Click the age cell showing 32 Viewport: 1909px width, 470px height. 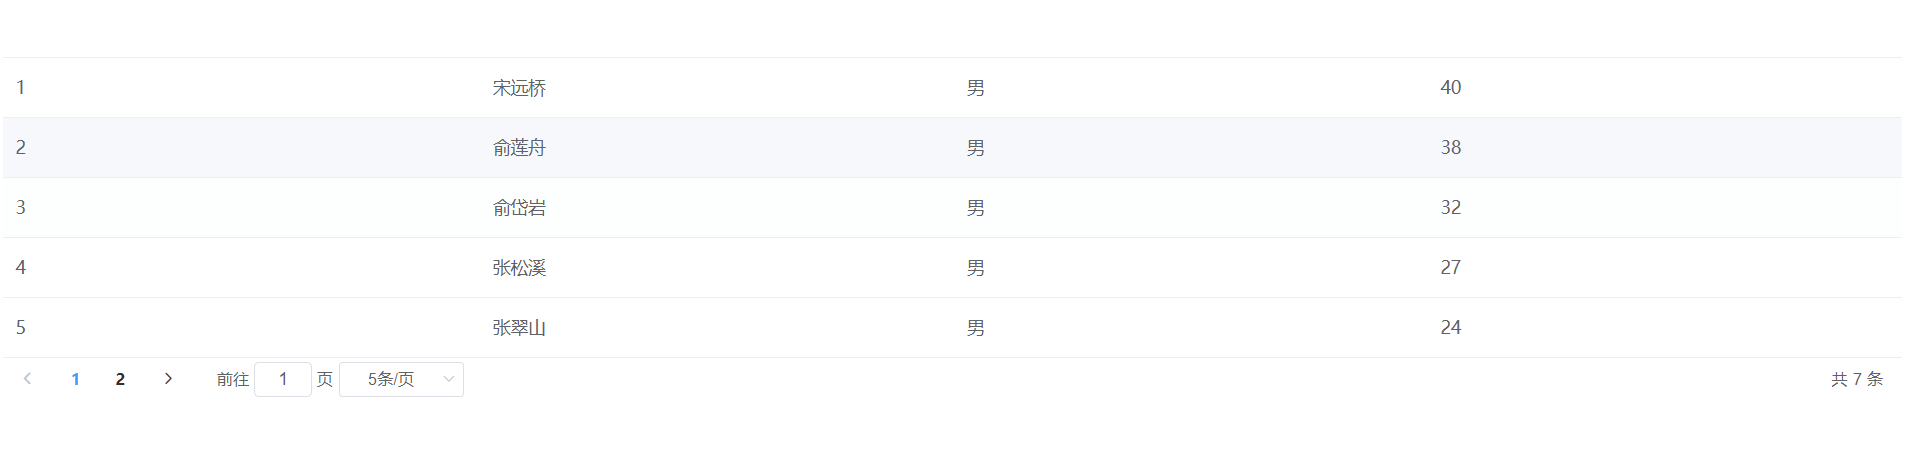(x=1450, y=208)
